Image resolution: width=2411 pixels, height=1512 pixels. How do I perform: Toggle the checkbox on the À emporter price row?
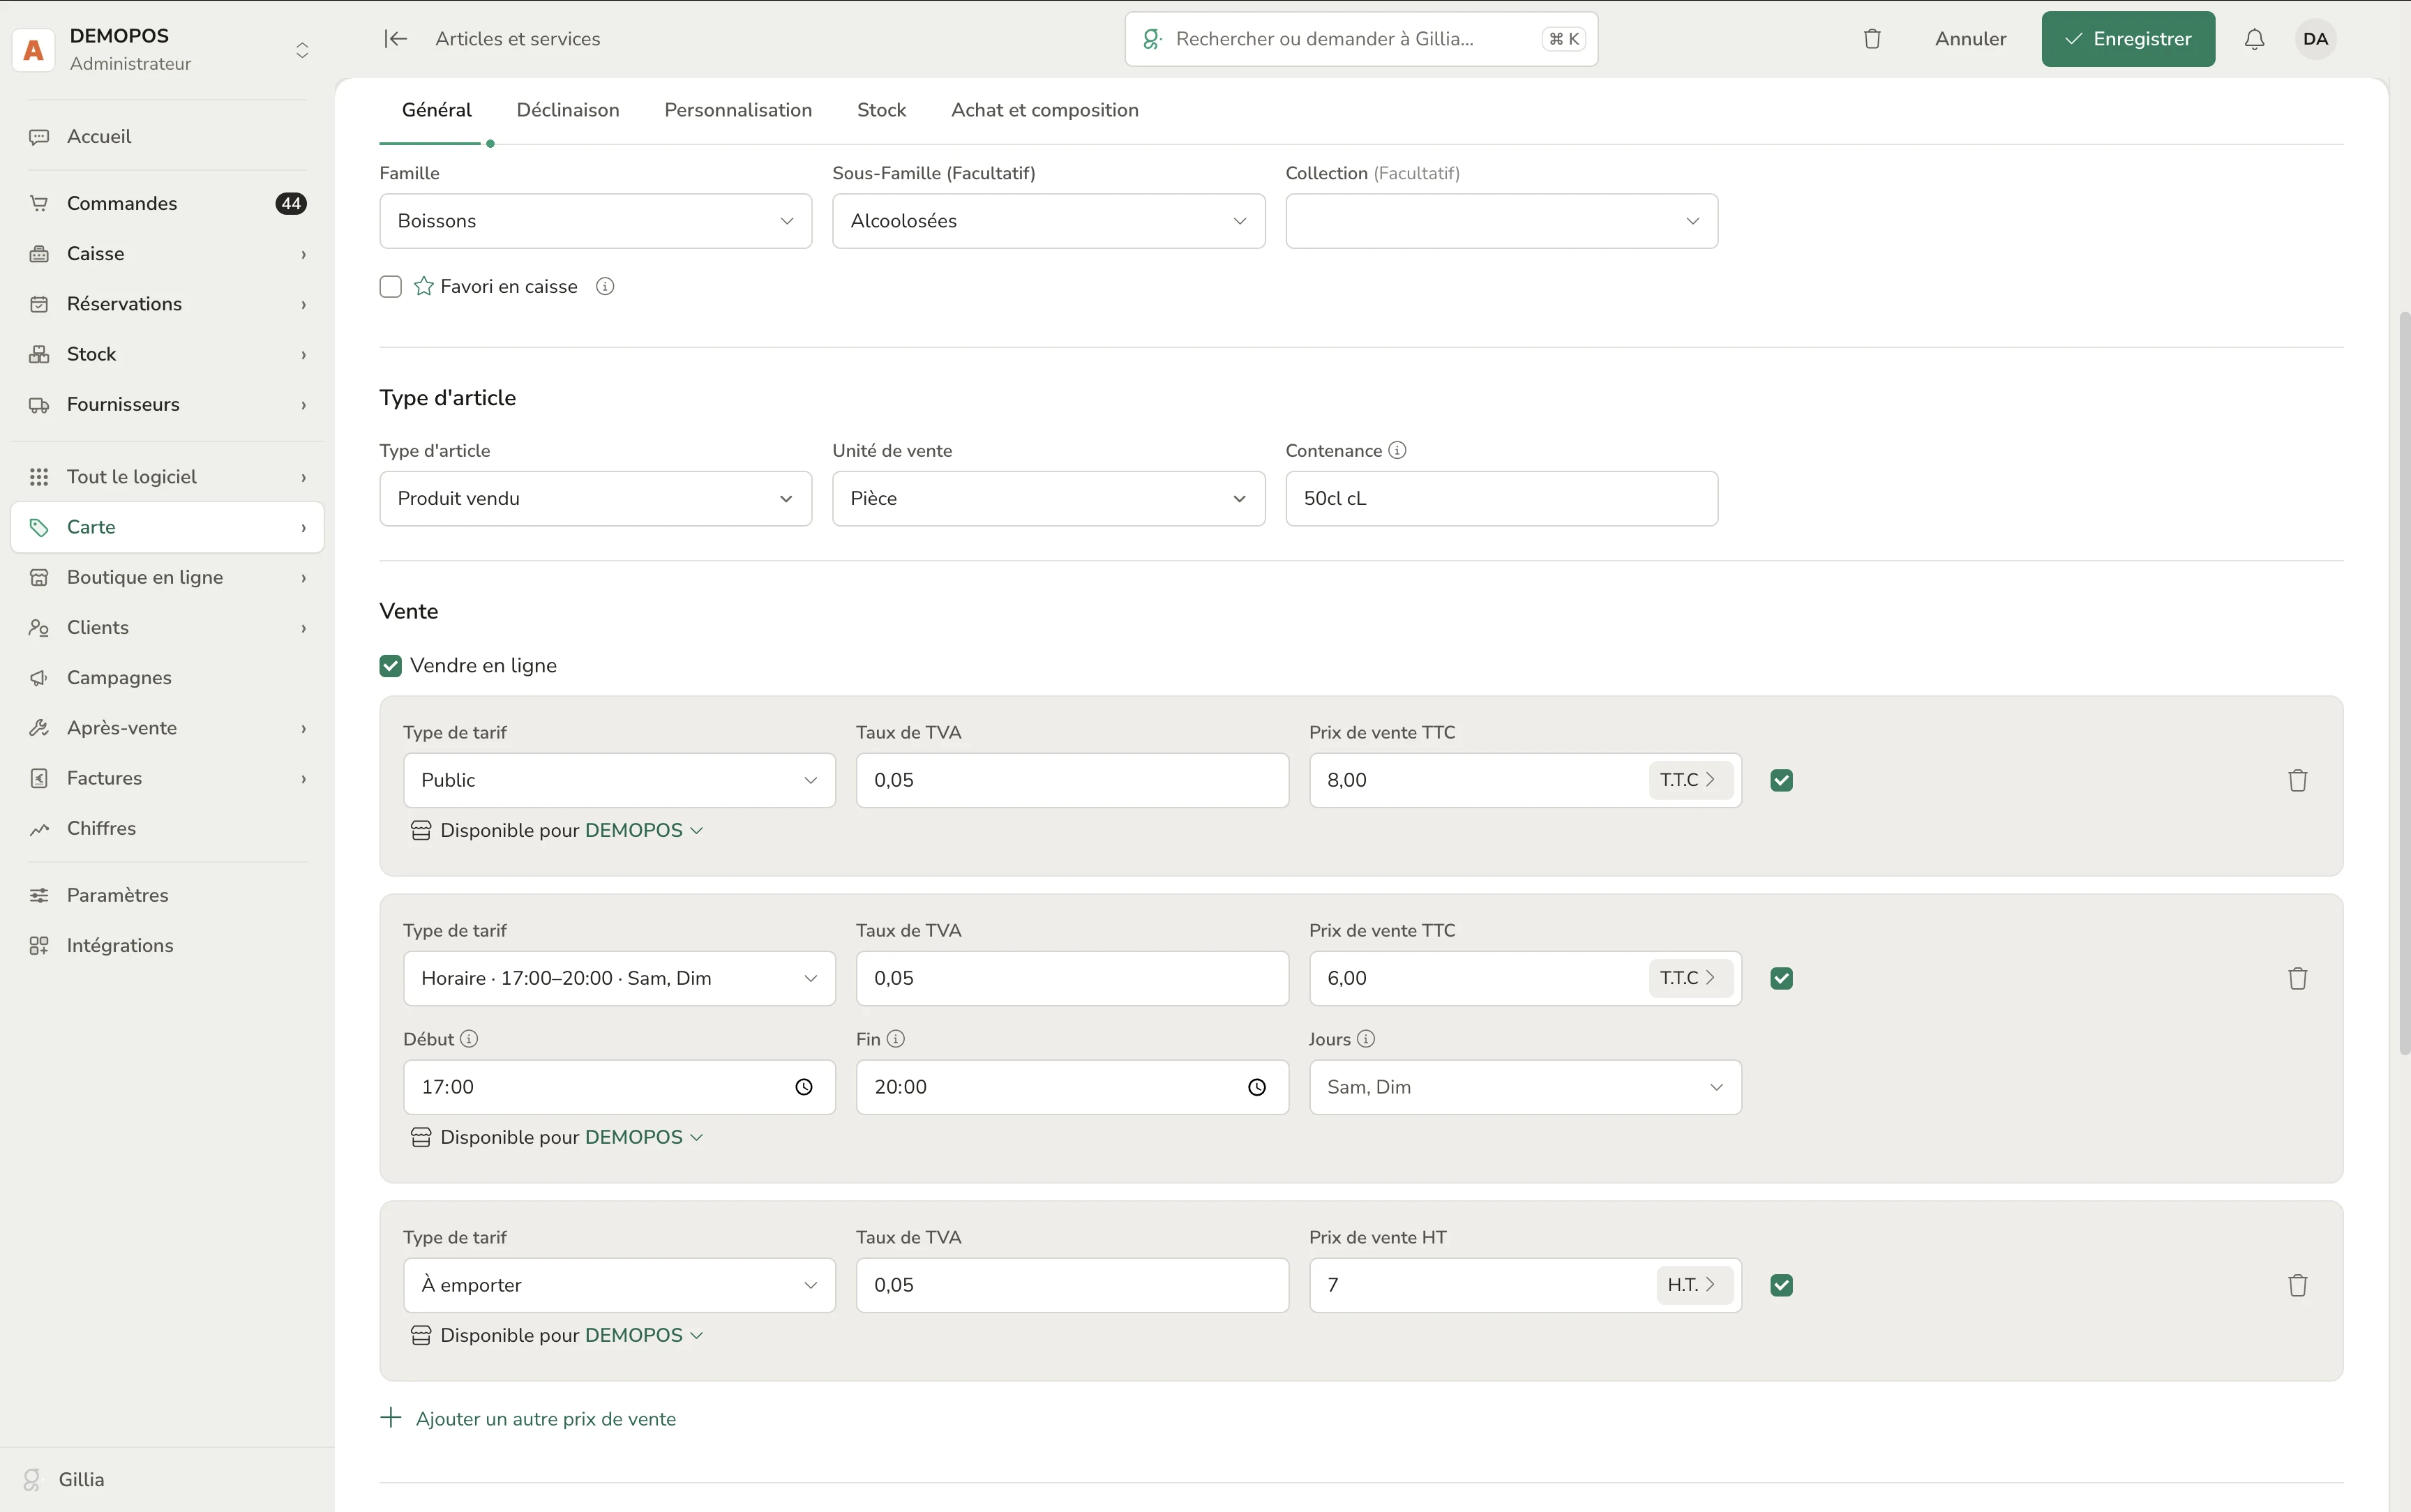1781,1285
